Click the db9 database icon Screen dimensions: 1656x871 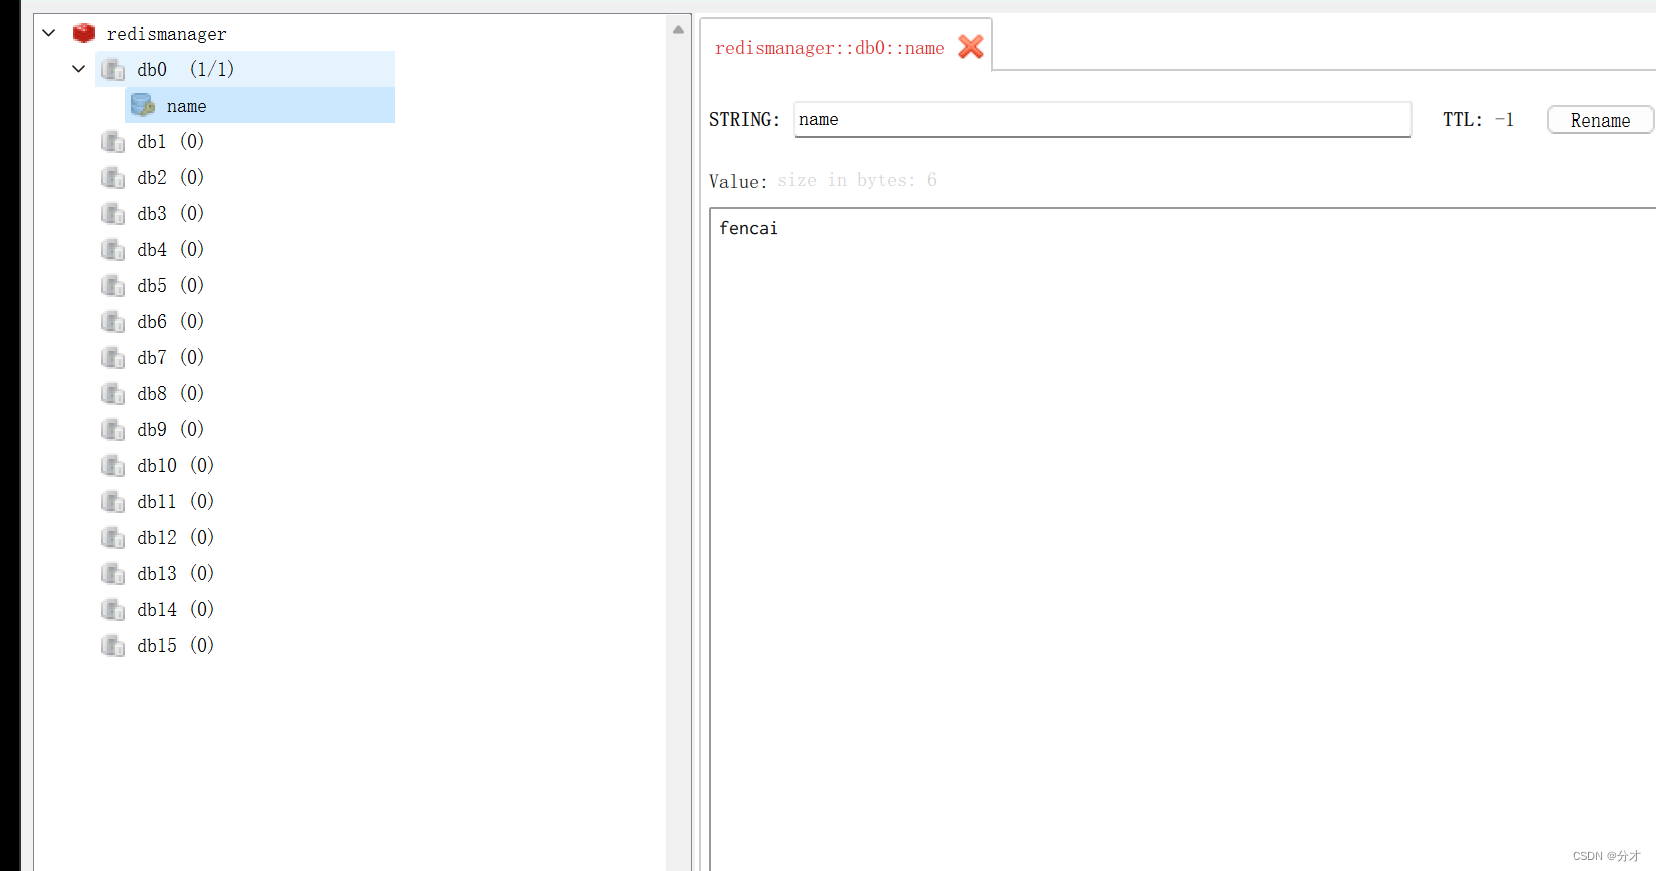click(x=113, y=429)
